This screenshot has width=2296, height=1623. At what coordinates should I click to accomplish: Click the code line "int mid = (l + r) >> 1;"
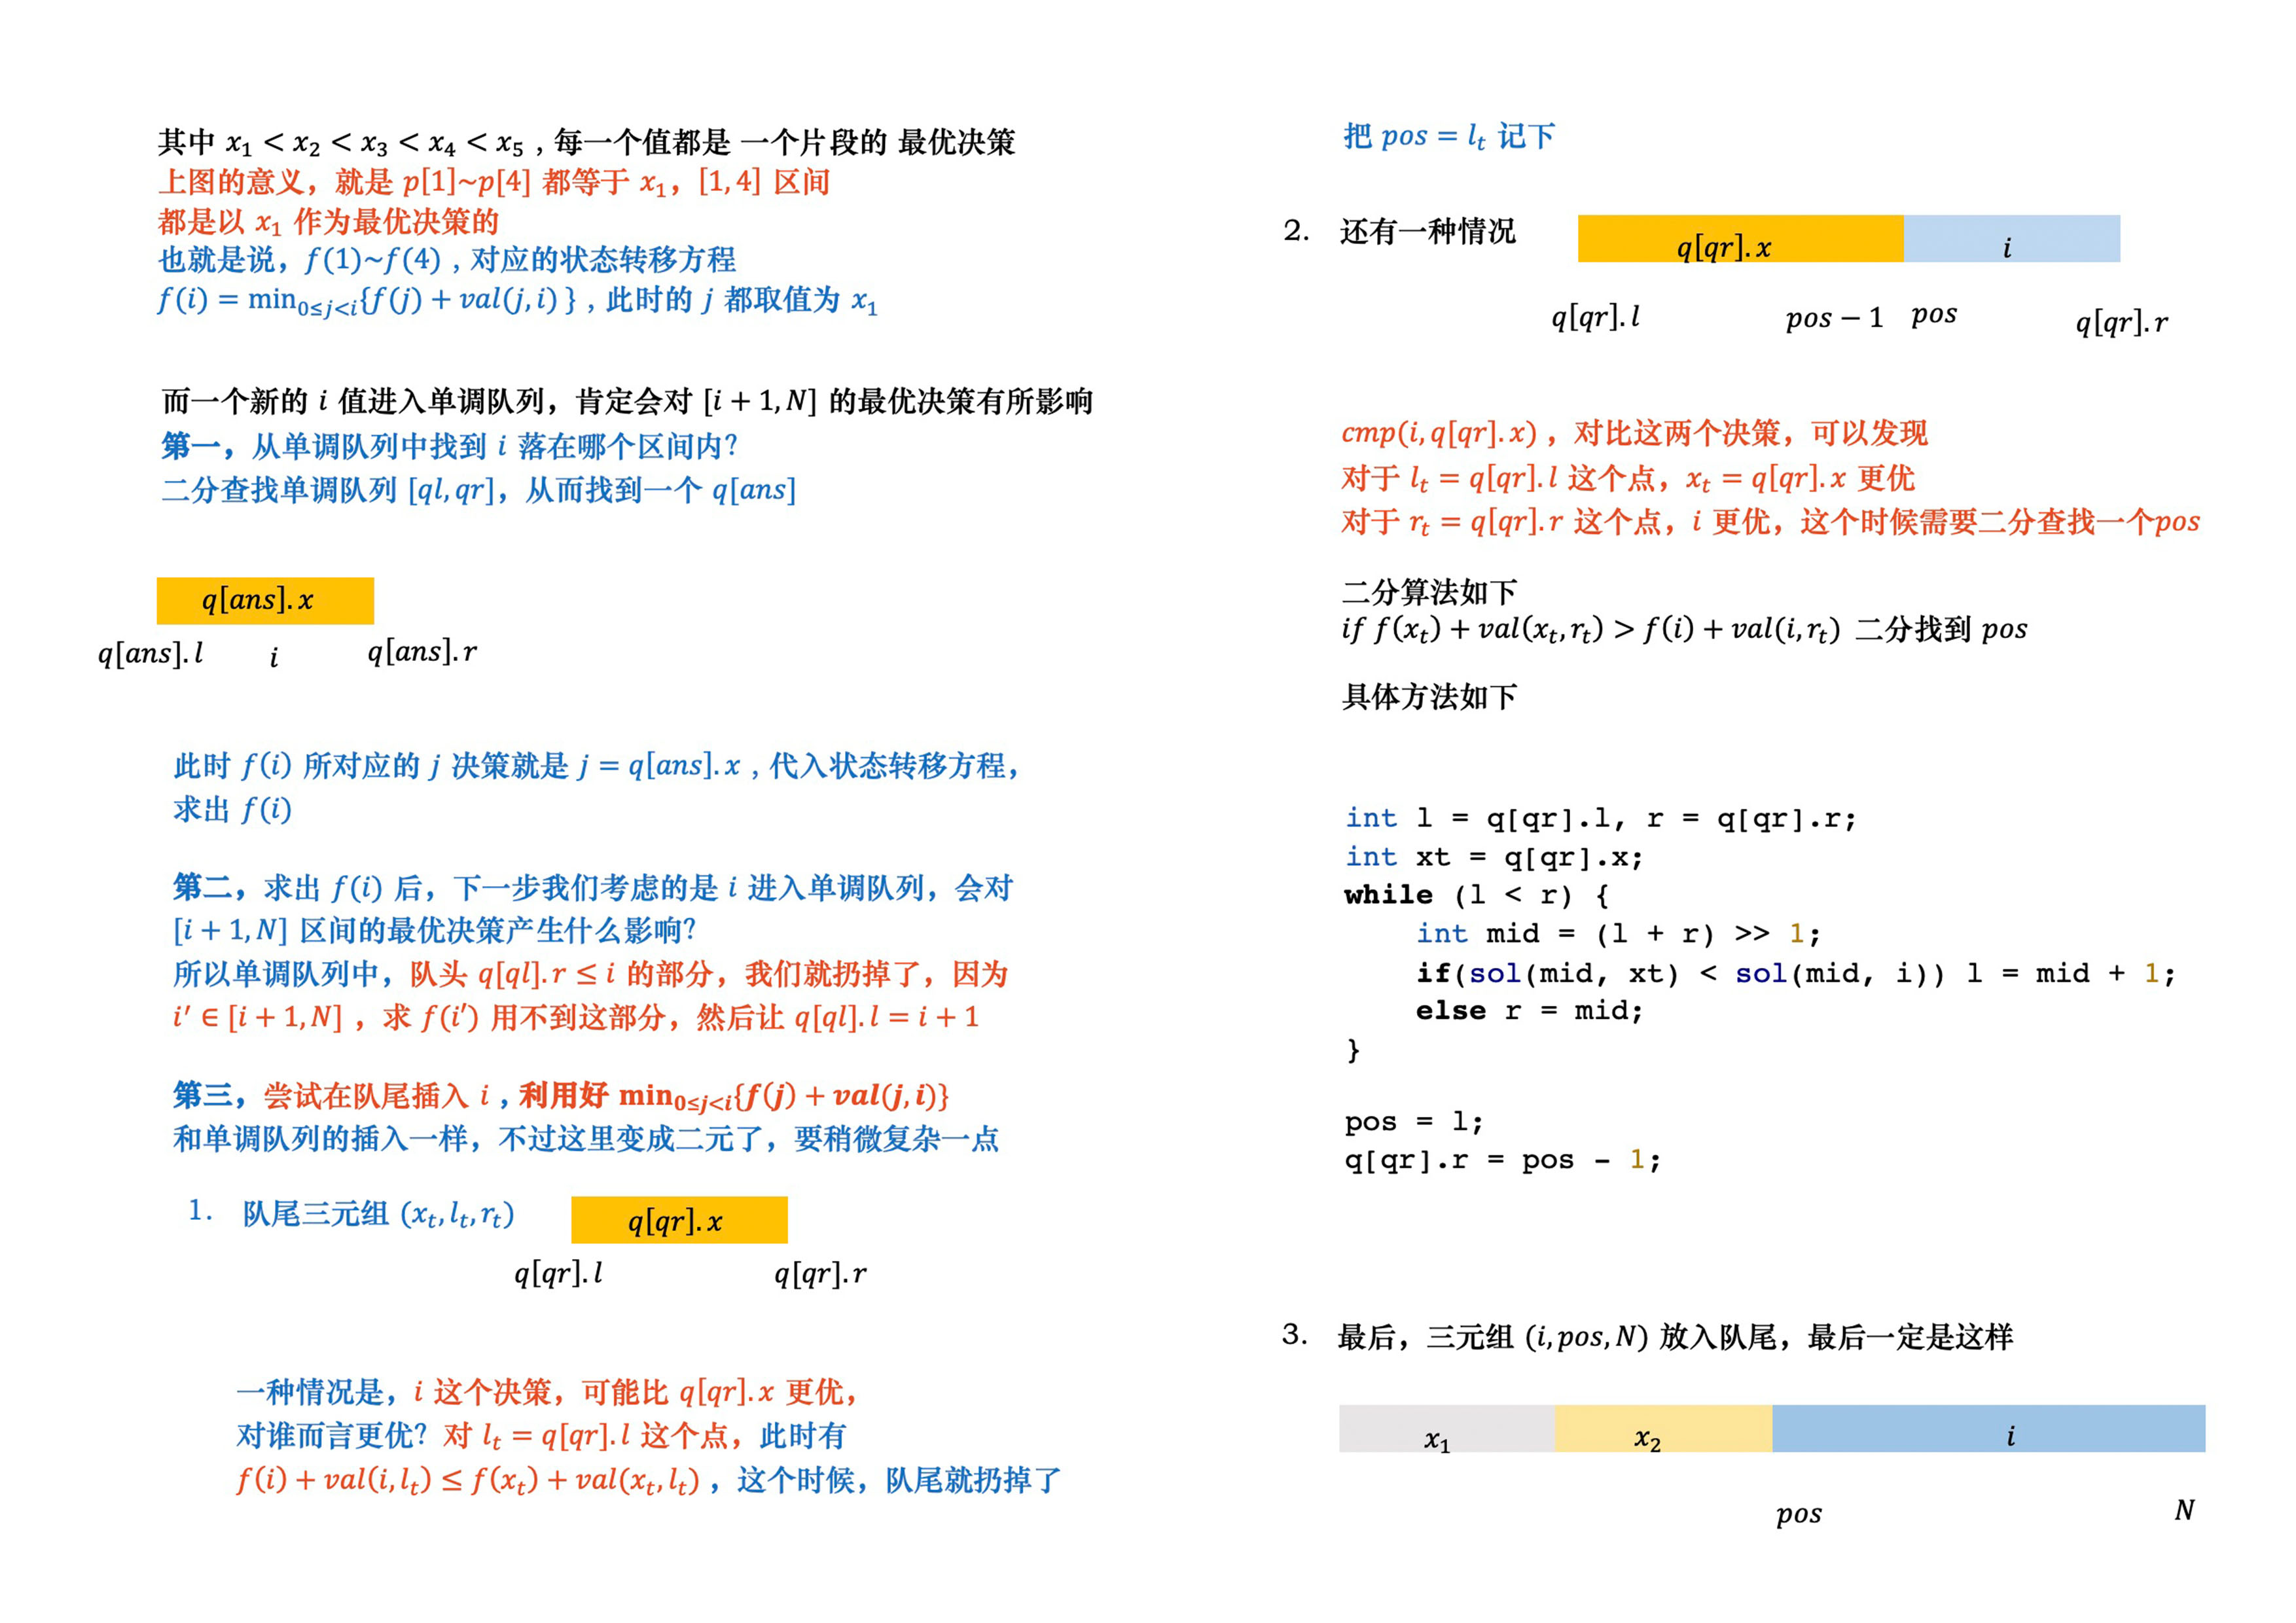1618,934
